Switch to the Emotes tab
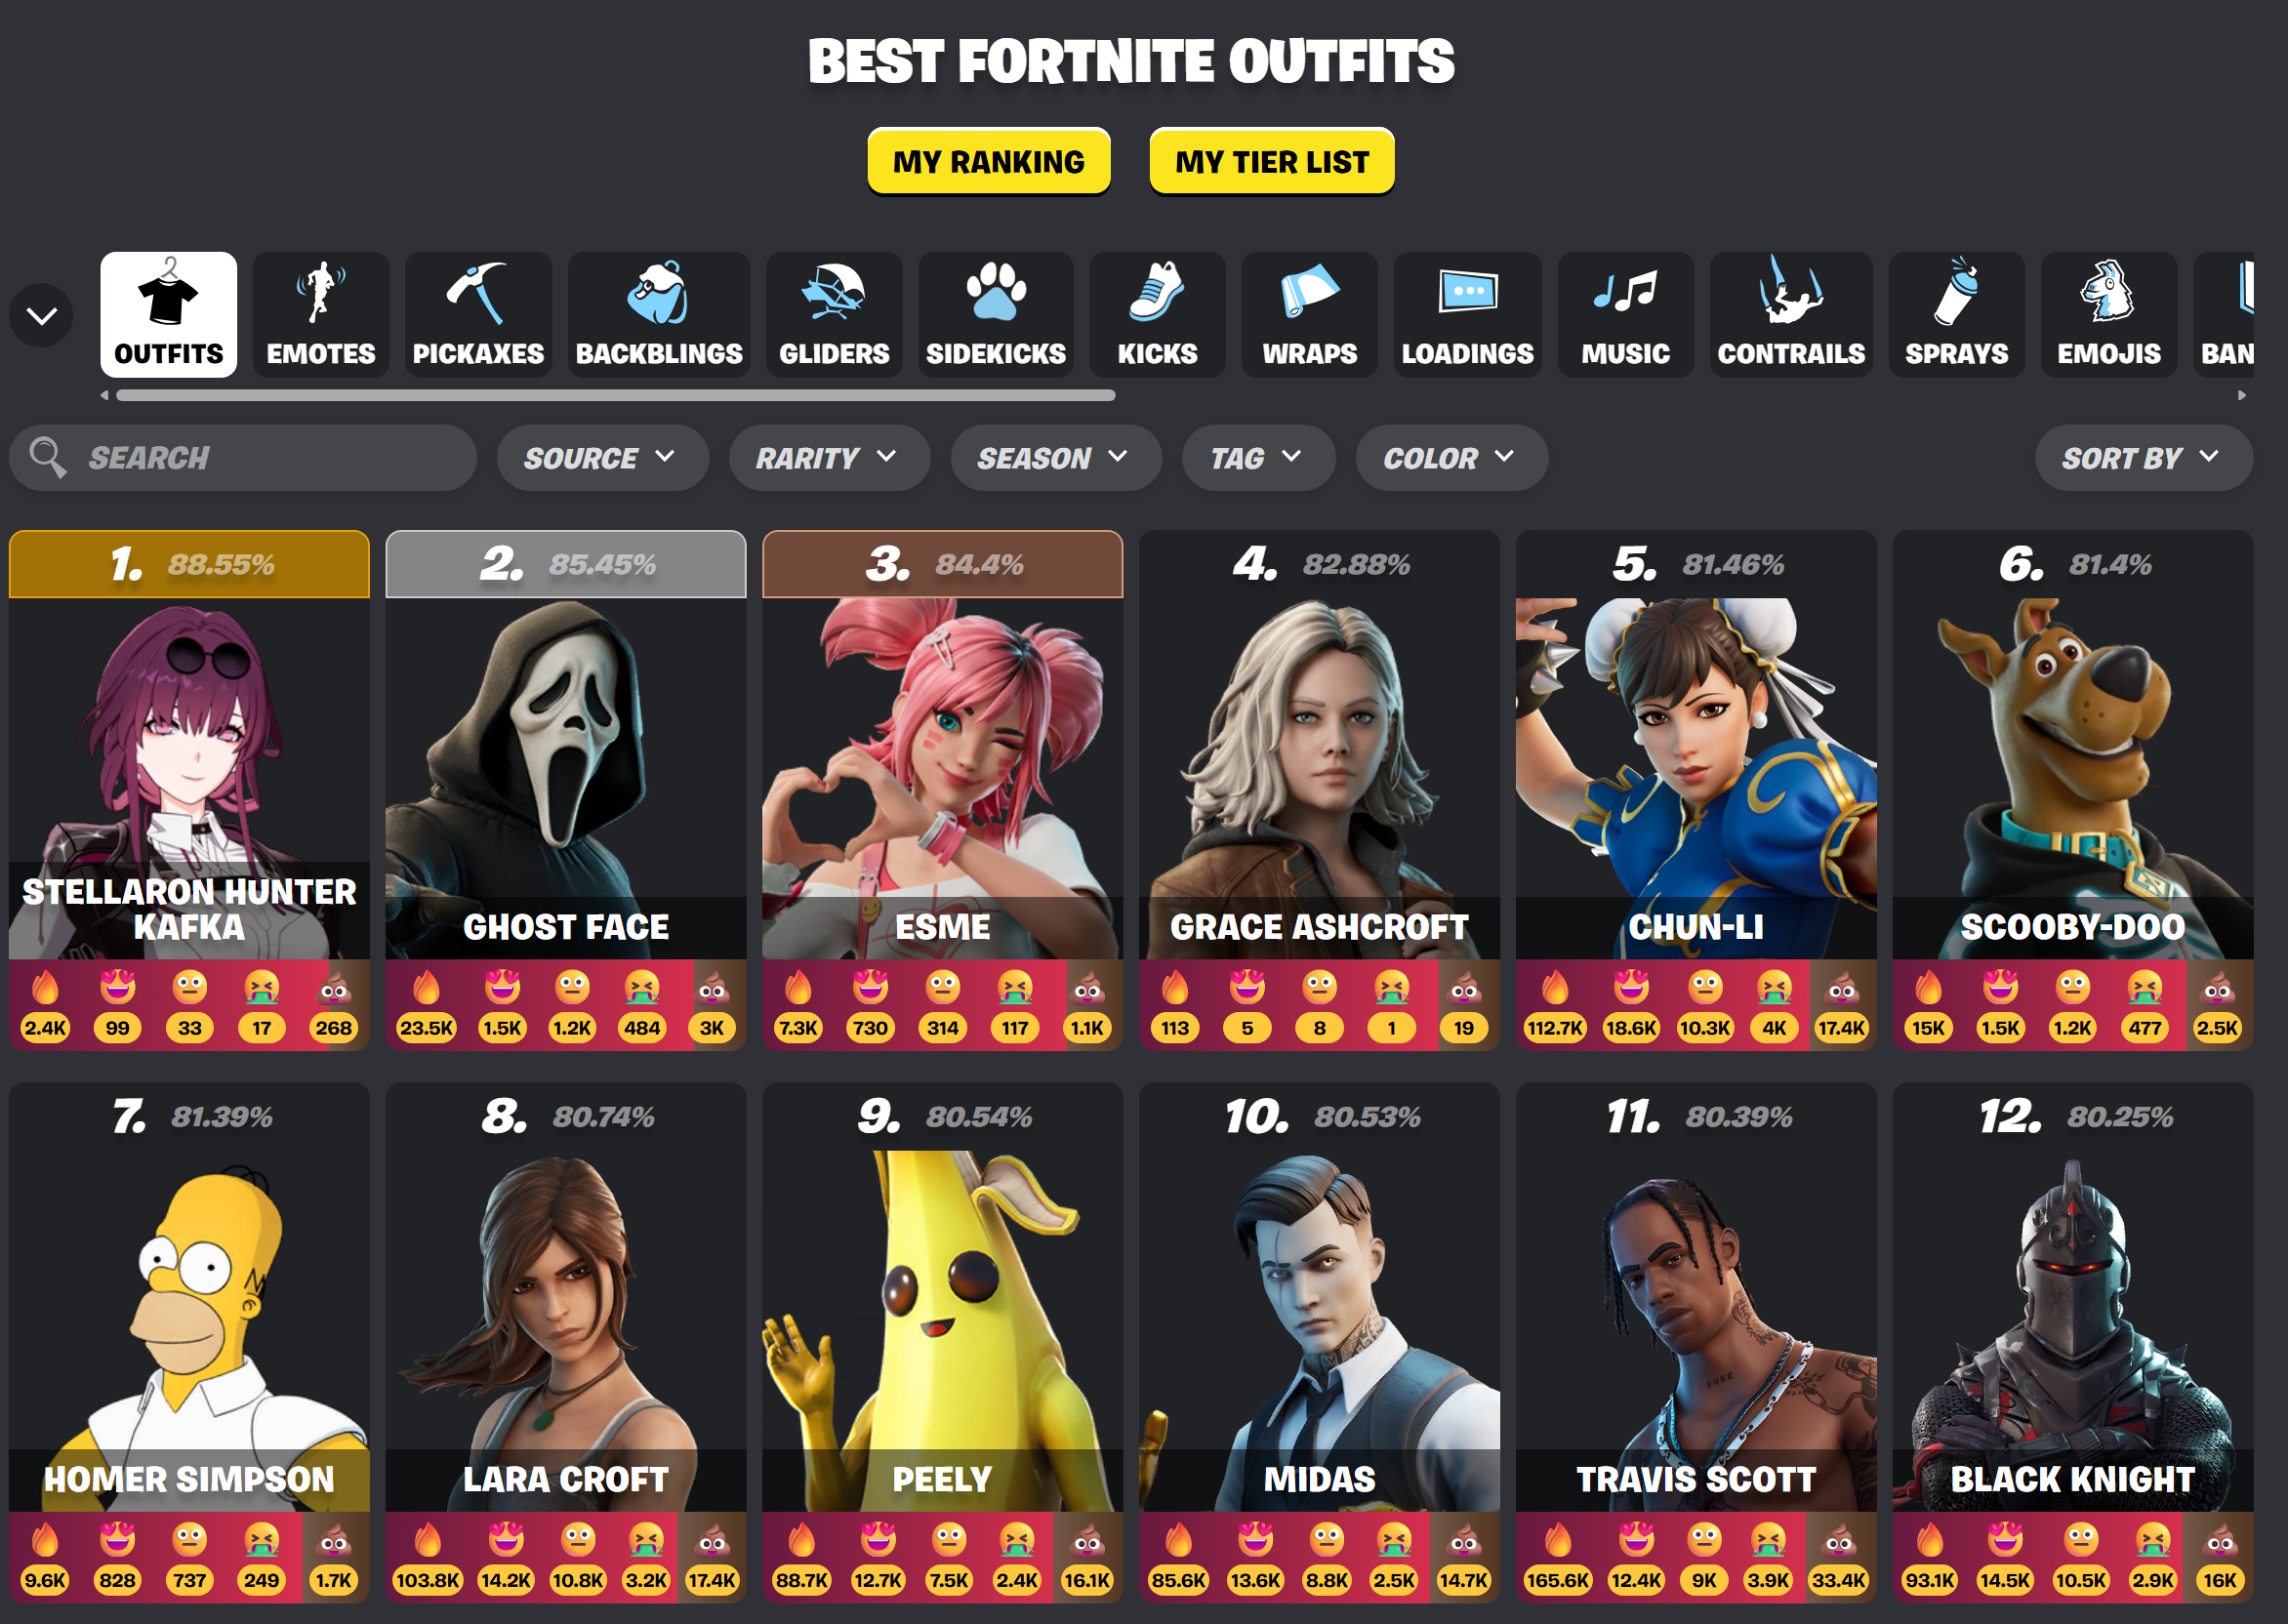Image resolution: width=2288 pixels, height=1624 pixels. coord(320,314)
